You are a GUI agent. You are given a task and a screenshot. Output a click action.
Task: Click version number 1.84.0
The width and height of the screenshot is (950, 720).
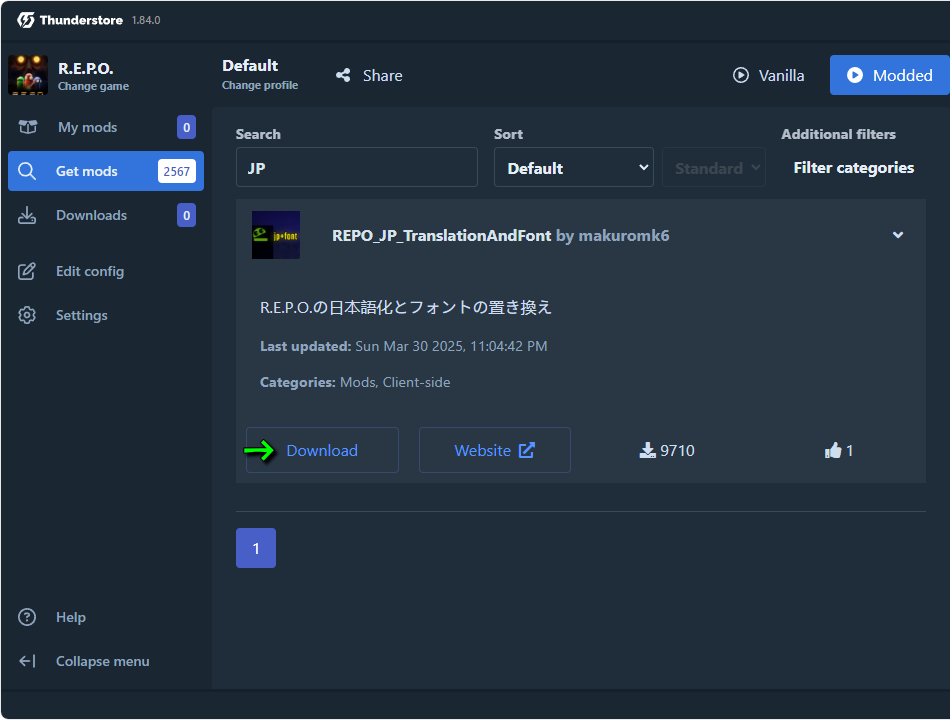pos(146,20)
